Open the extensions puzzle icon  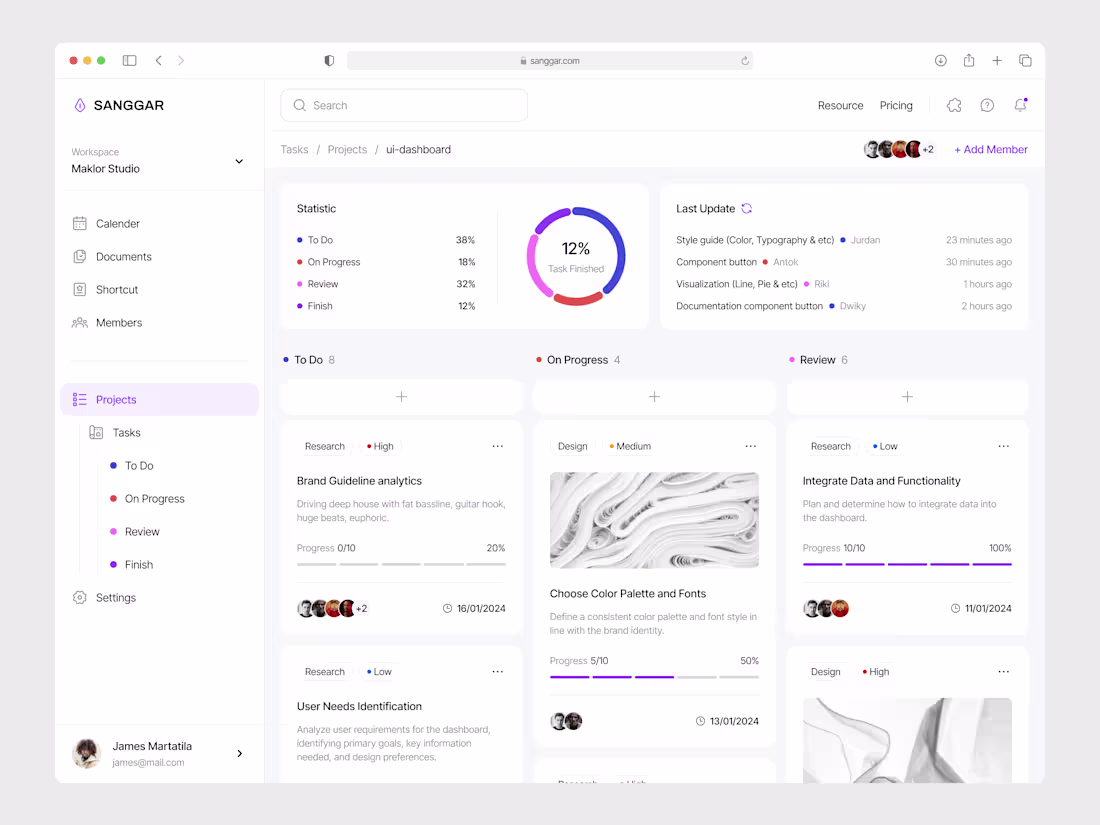[x=954, y=105]
